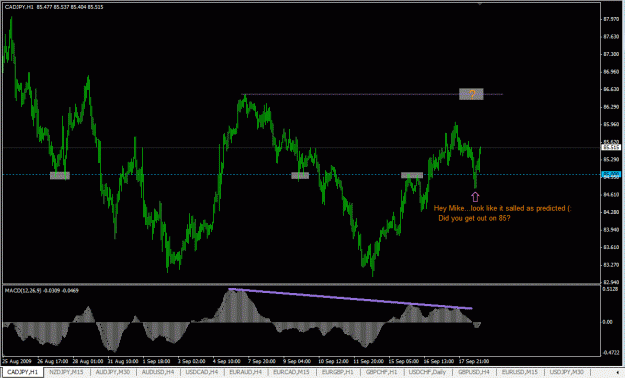Click the MACD zero level label 0.00
625x378 pixels.
click(x=608, y=322)
